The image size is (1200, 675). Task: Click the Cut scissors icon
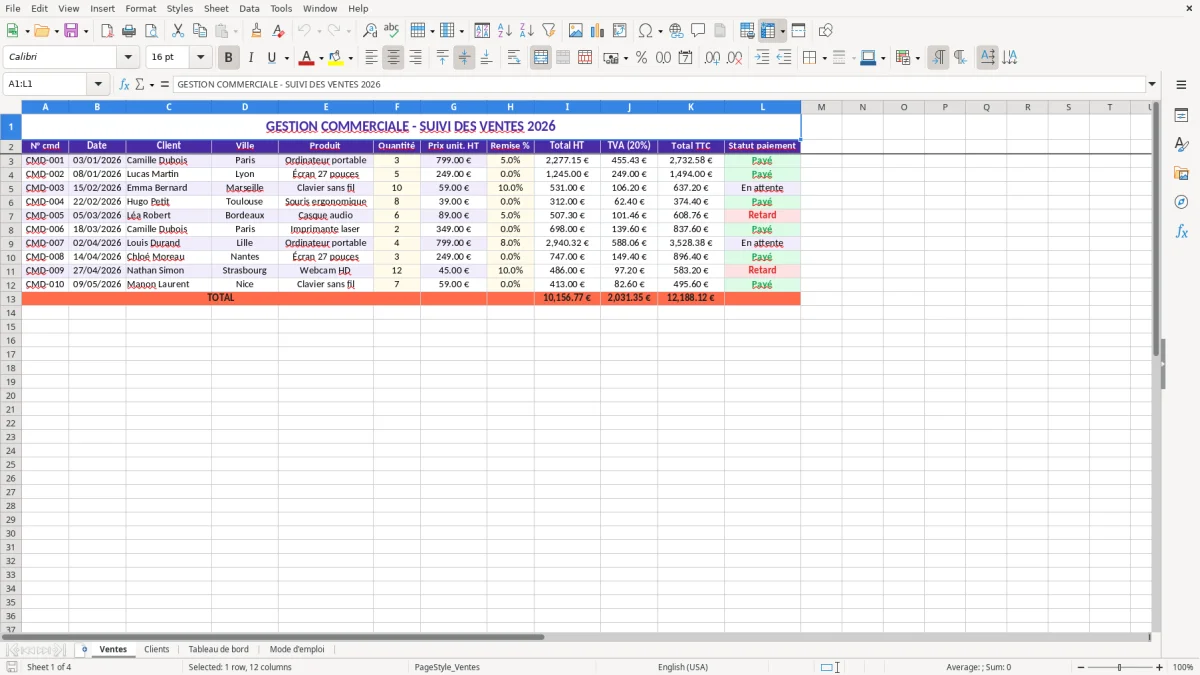pos(178,31)
